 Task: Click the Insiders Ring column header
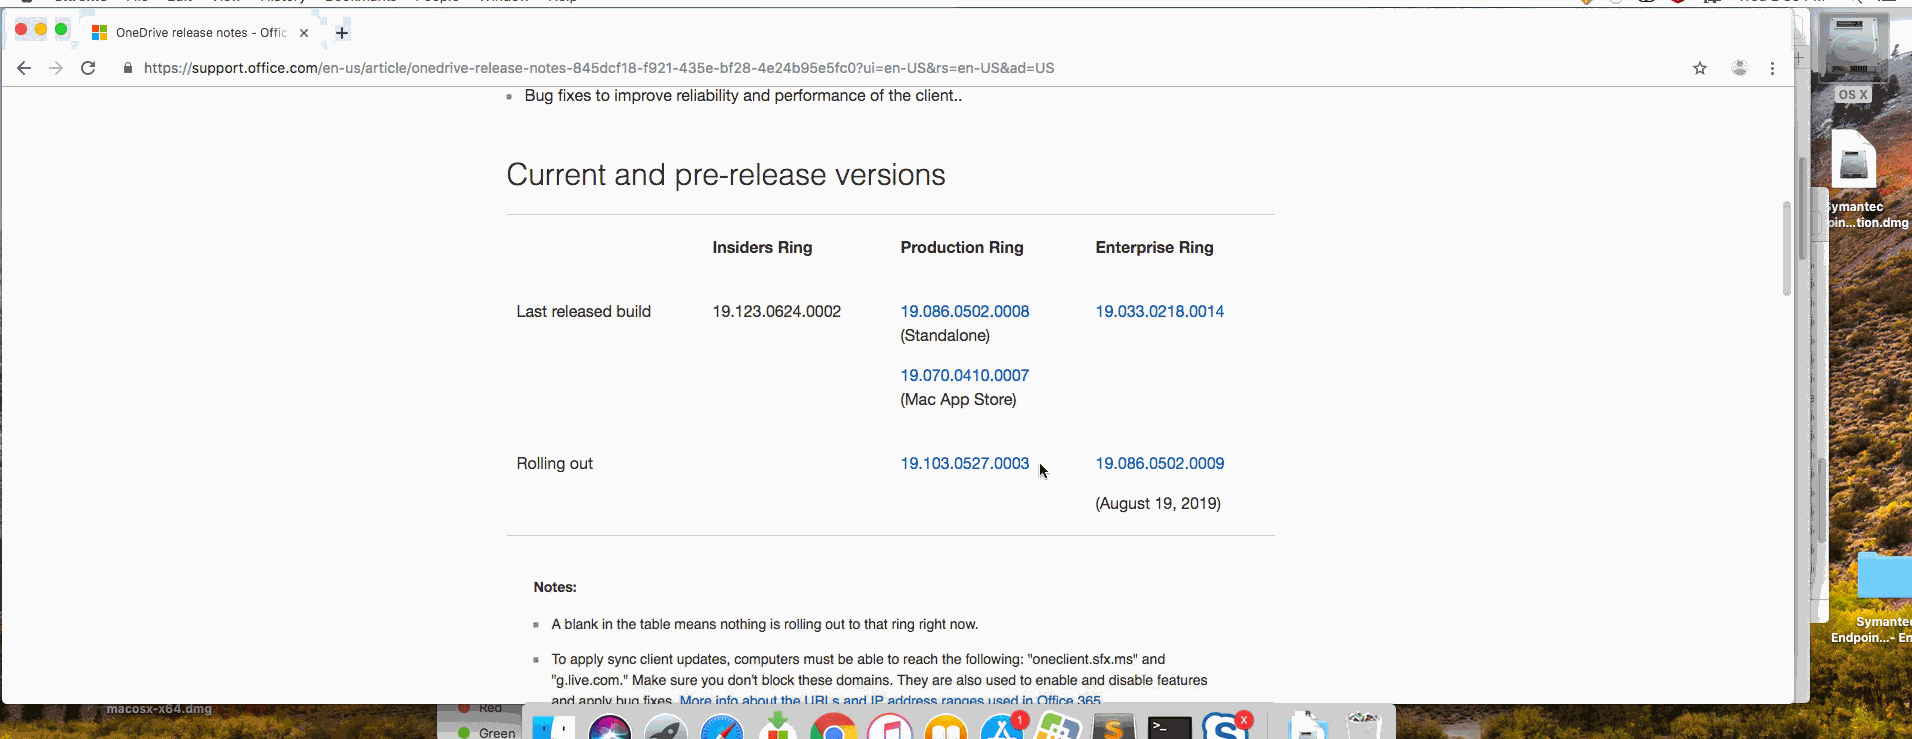pyautogui.click(x=762, y=247)
